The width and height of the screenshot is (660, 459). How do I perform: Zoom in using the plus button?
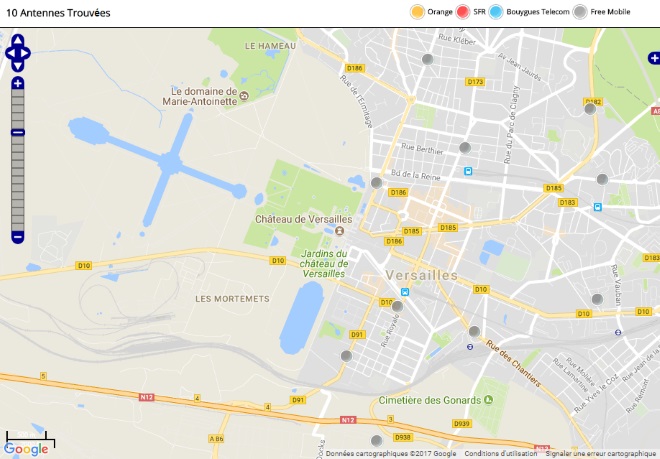pyautogui.click(x=18, y=83)
